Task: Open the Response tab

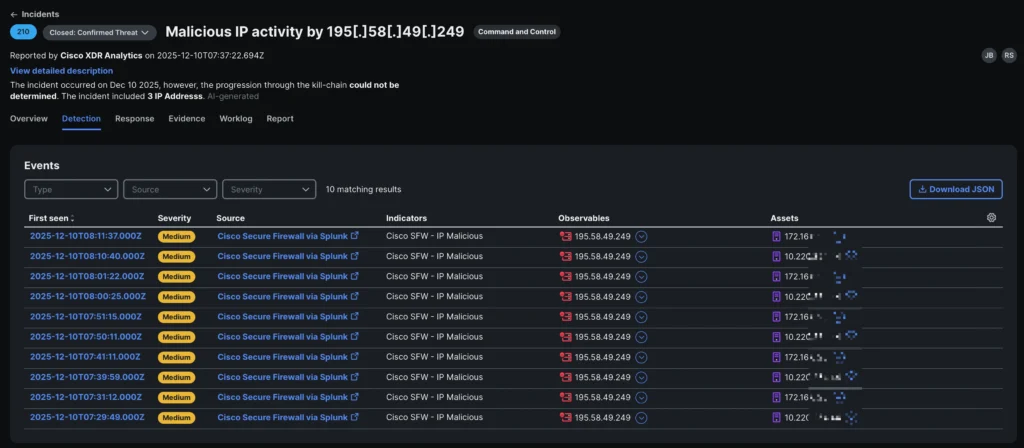Action: click(x=135, y=119)
